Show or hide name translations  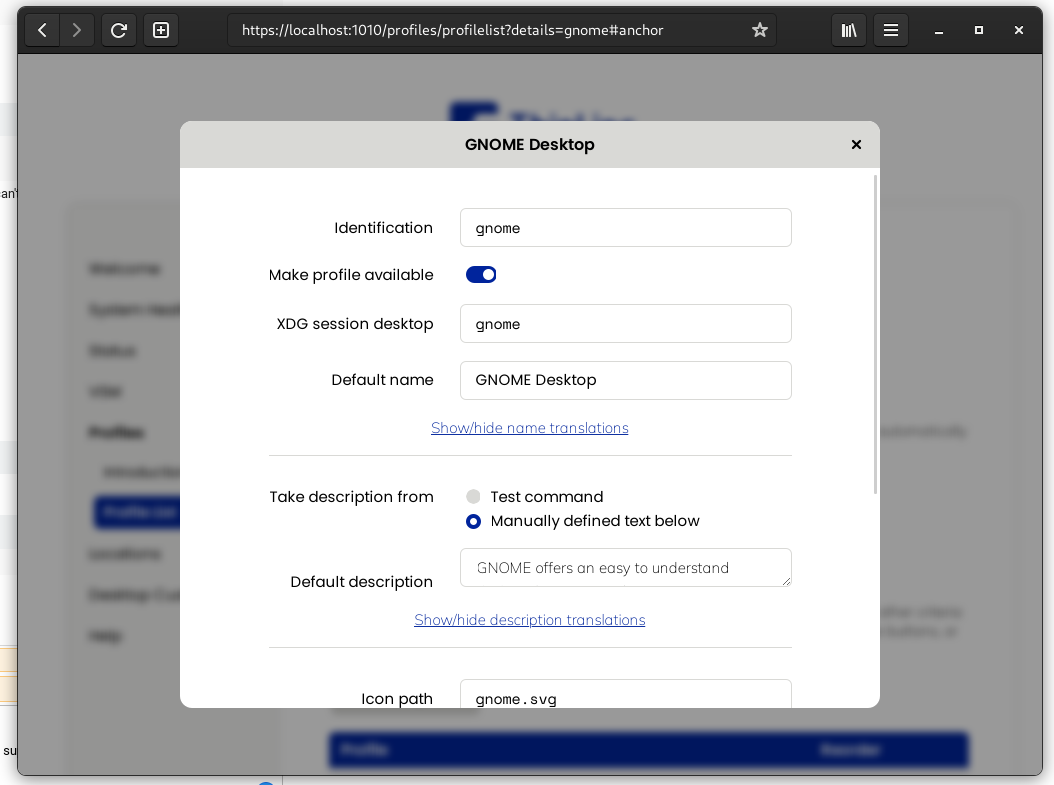530,428
